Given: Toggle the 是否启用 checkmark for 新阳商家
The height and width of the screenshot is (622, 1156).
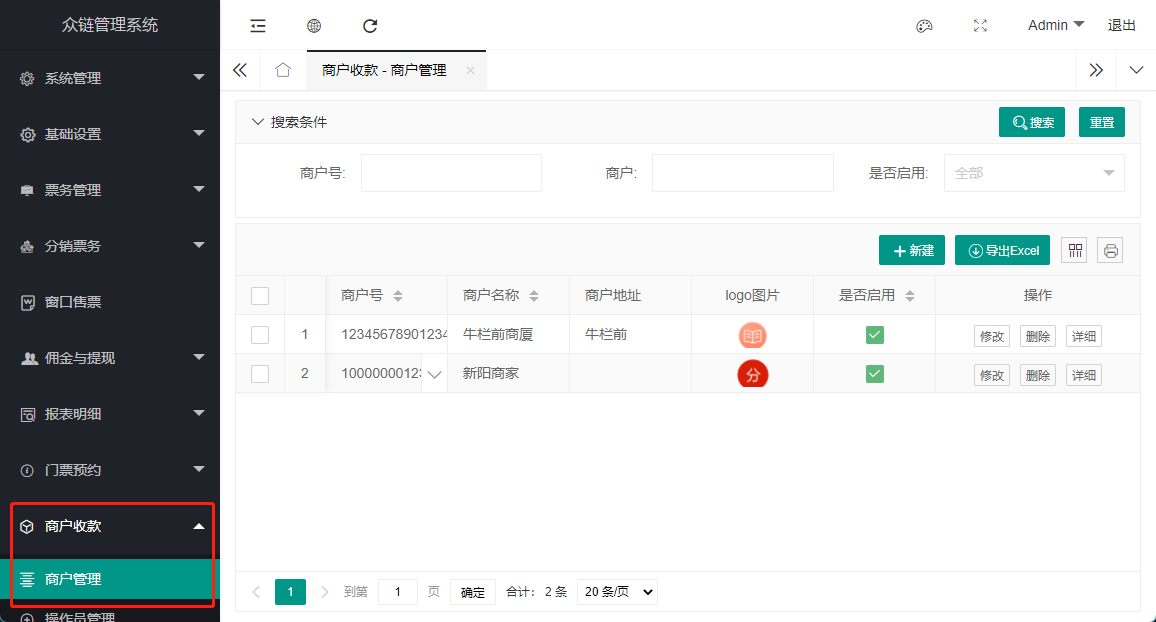Looking at the screenshot, I should click(874, 373).
